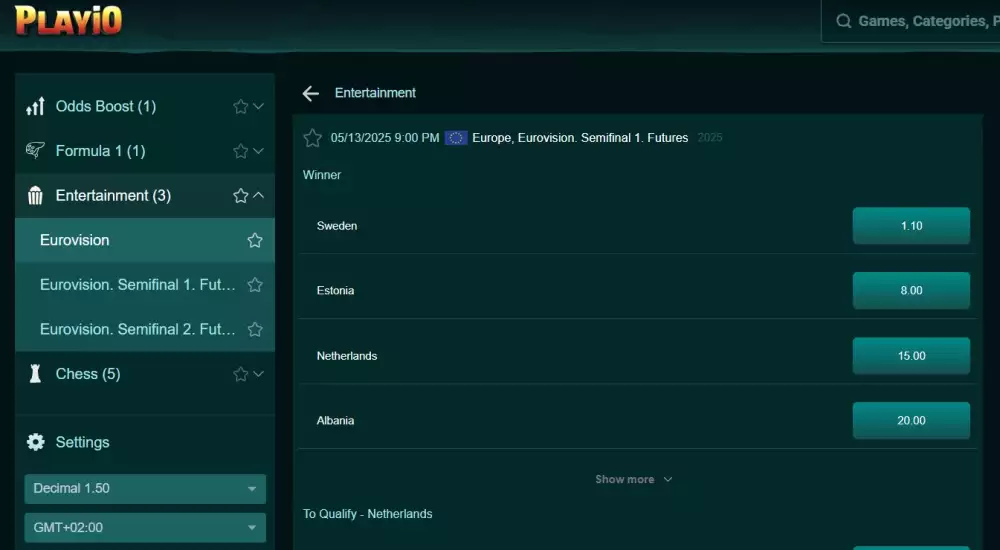The width and height of the screenshot is (1000, 550).
Task: Expand the Formula 1 category chevron
Action: click(x=258, y=151)
